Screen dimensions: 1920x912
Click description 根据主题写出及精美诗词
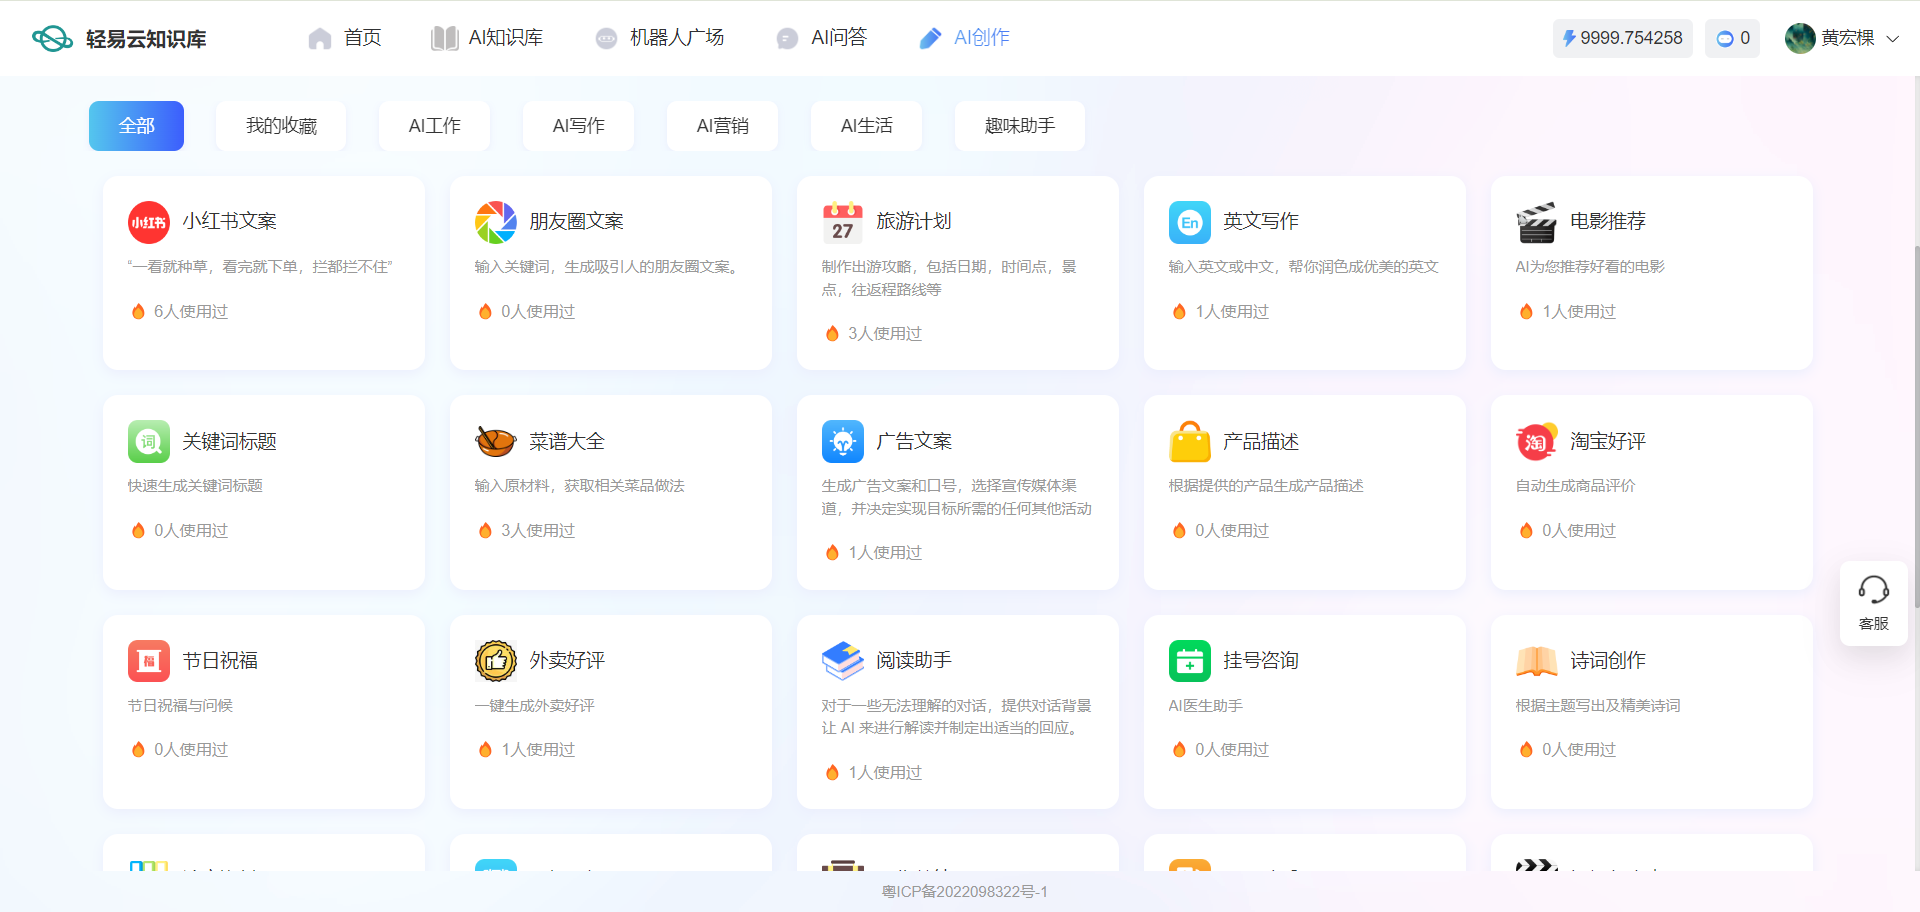point(1598,706)
